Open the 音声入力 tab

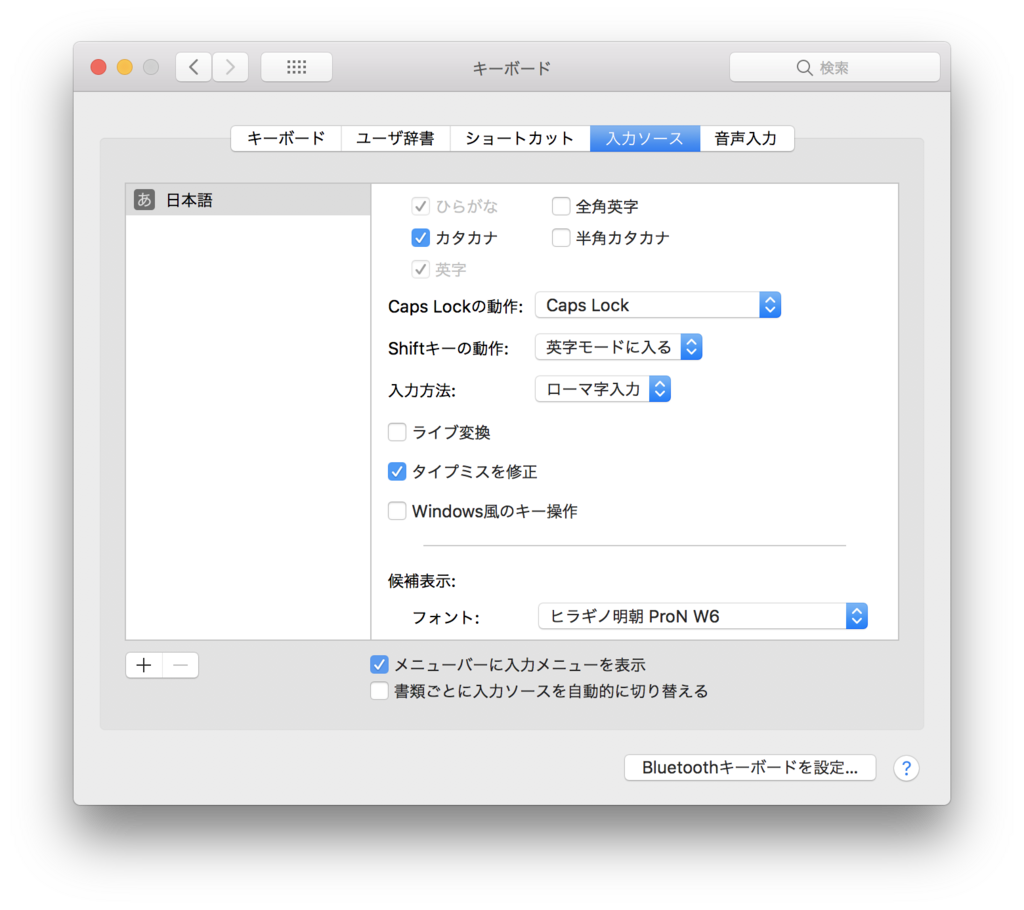tap(746, 138)
